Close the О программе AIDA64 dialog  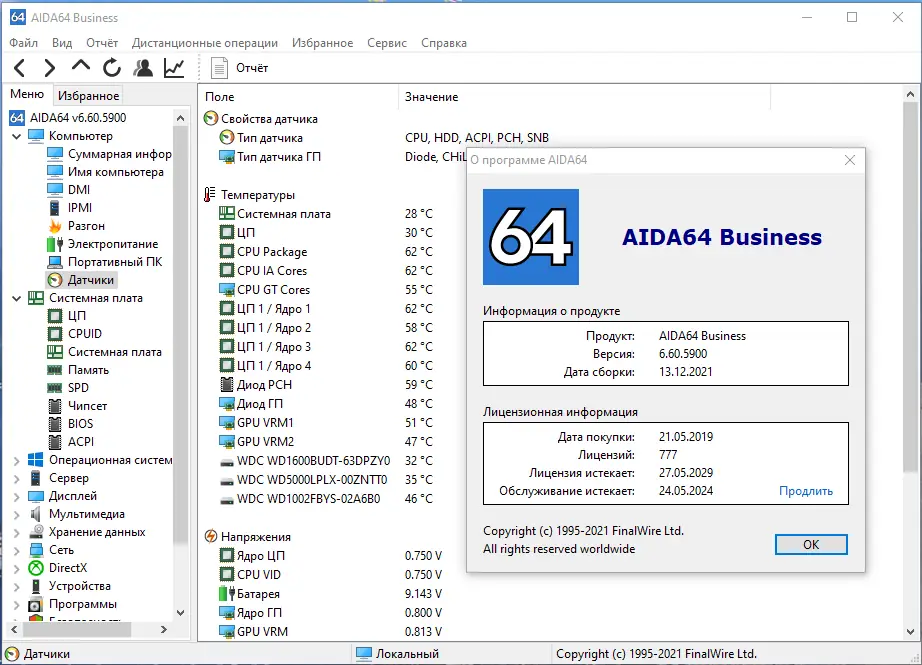pyautogui.click(x=850, y=160)
